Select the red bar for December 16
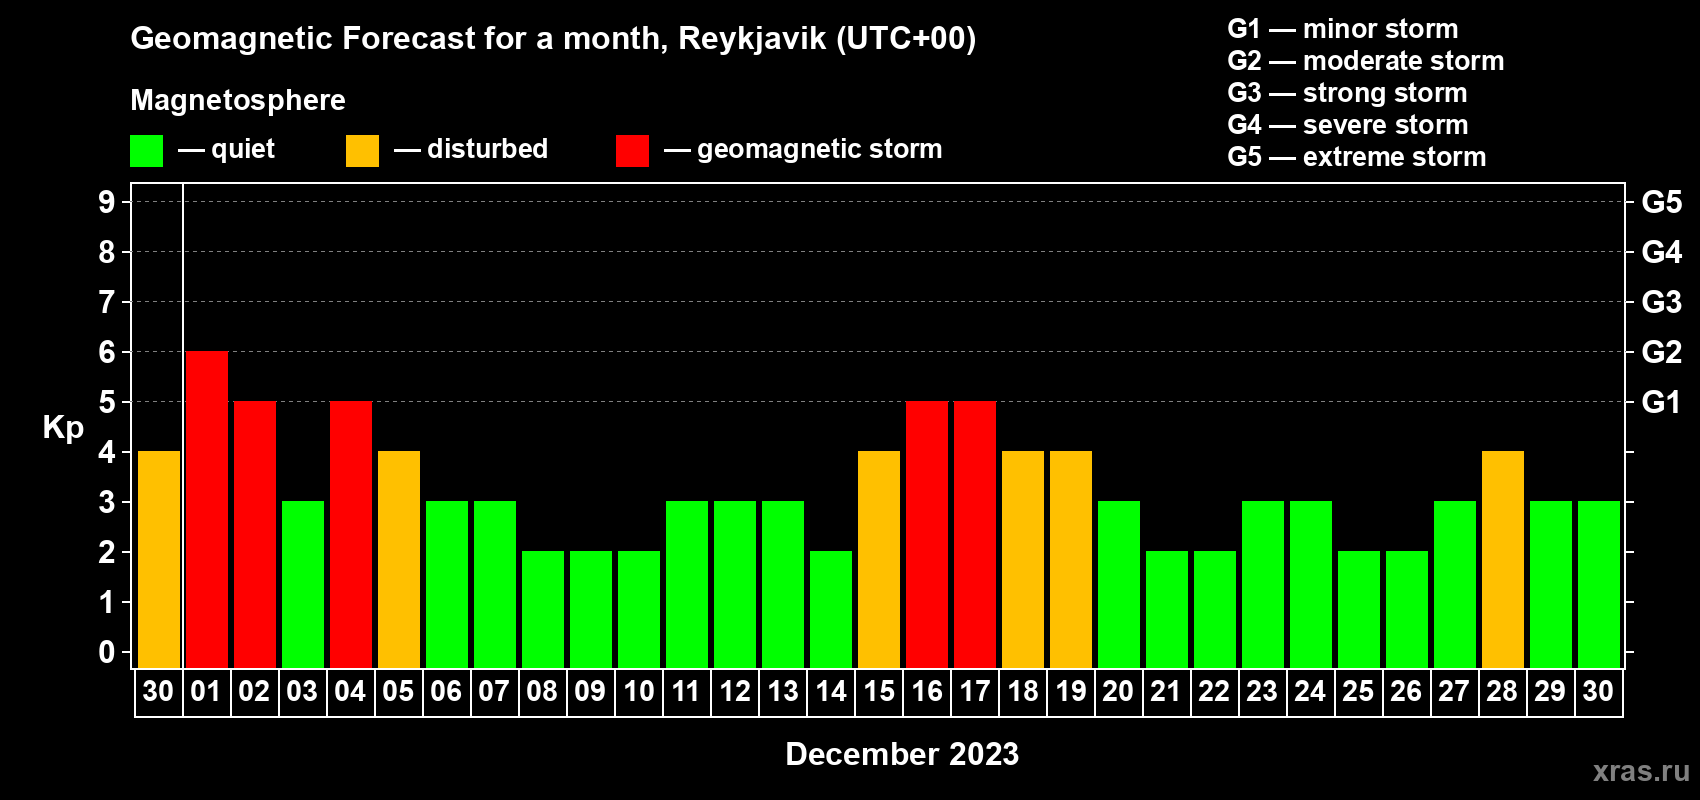Viewport: 1700px width, 800px height. tap(927, 534)
